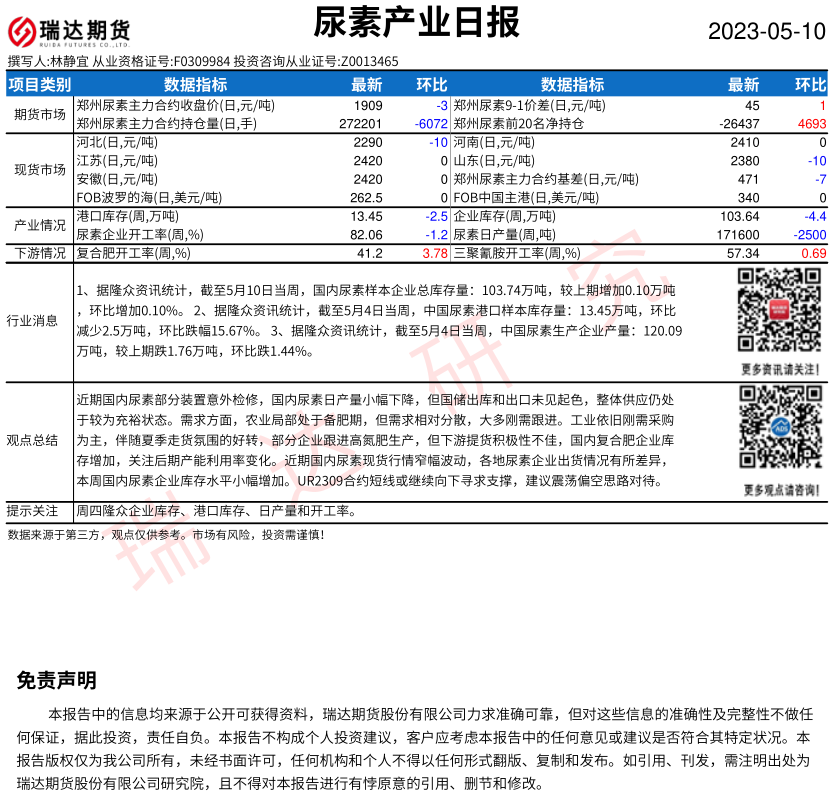Image resolution: width=833 pixels, height=795 pixels.
Task: Click the 免责声明 heading
Action: click(57, 681)
